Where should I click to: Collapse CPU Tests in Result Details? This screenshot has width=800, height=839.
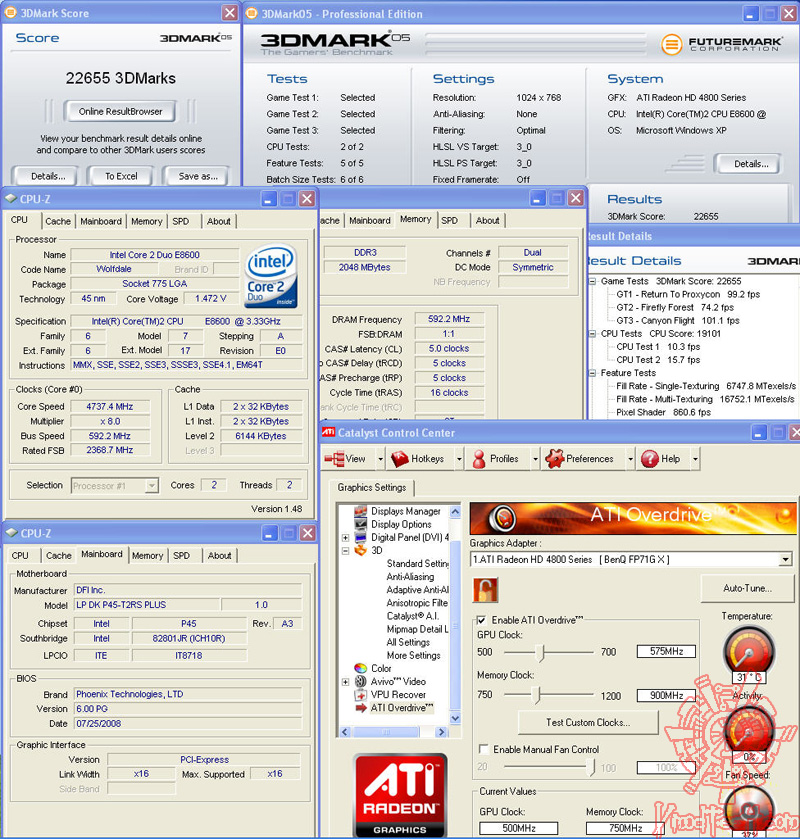[x=592, y=334]
